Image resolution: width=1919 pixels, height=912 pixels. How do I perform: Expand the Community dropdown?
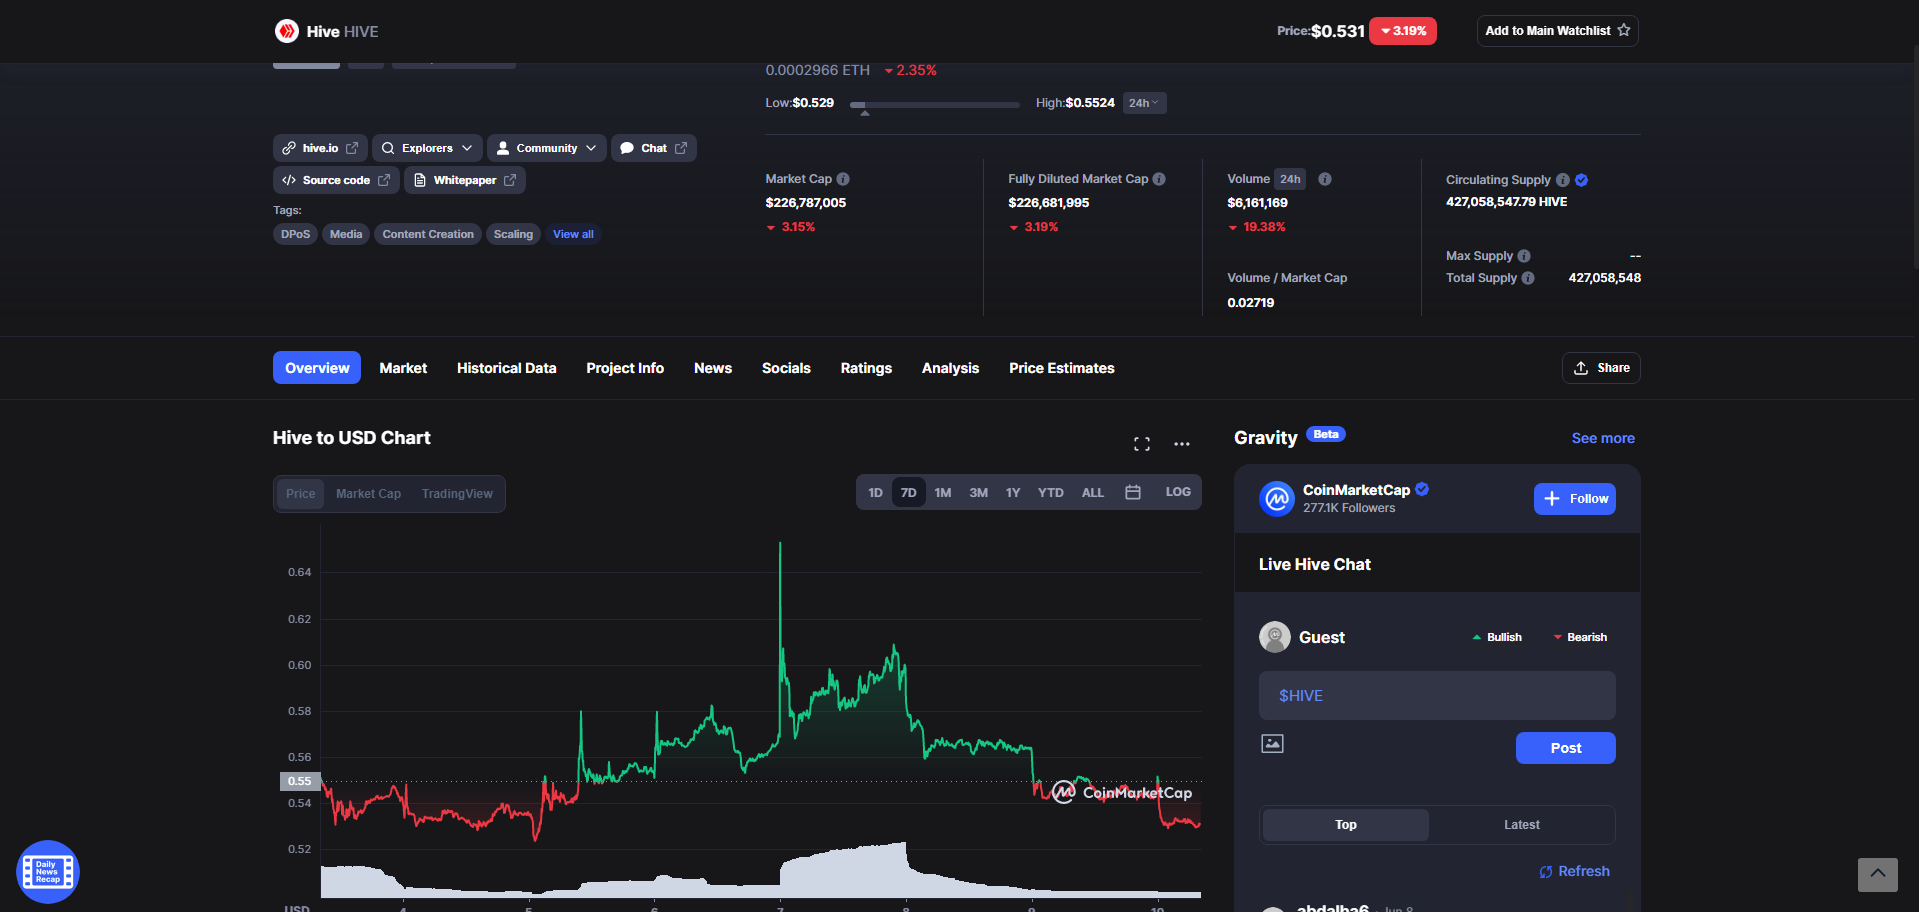[546, 148]
